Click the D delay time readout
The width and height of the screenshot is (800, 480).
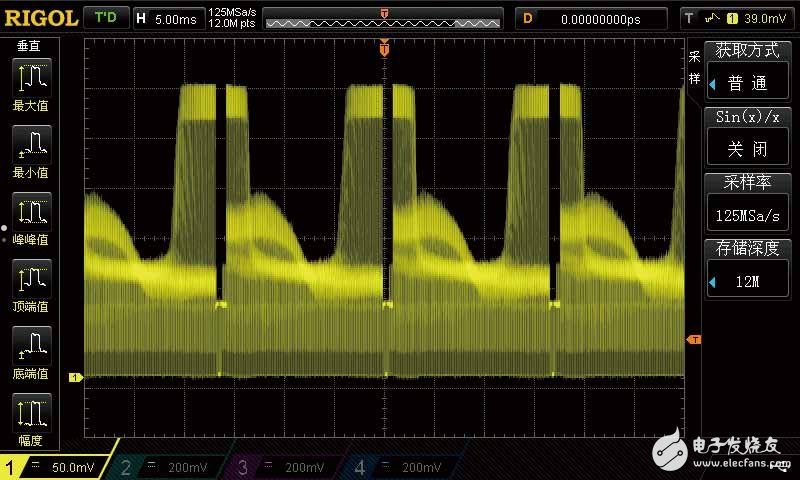coord(592,17)
